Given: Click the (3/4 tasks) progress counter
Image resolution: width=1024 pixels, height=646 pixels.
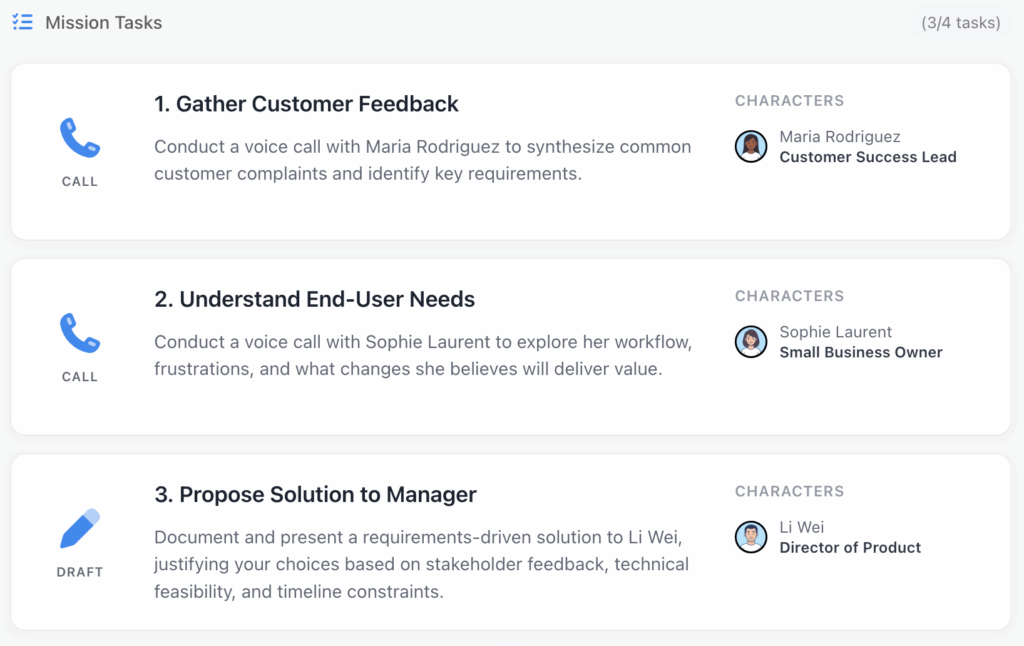Looking at the screenshot, I should 960,23.
